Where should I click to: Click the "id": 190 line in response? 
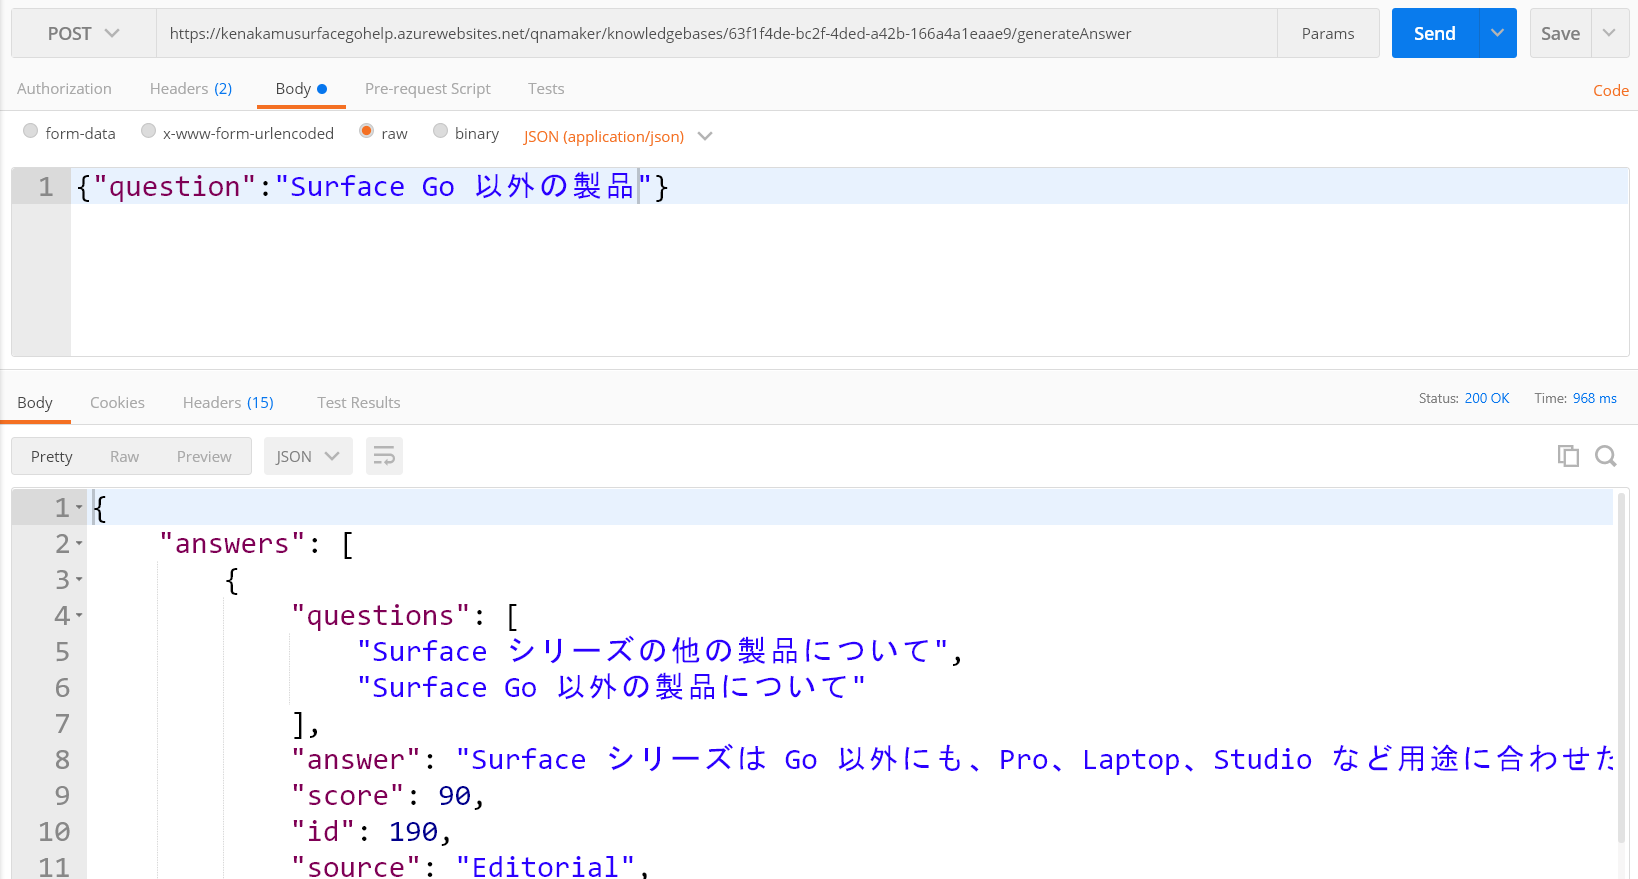click(x=372, y=832)
